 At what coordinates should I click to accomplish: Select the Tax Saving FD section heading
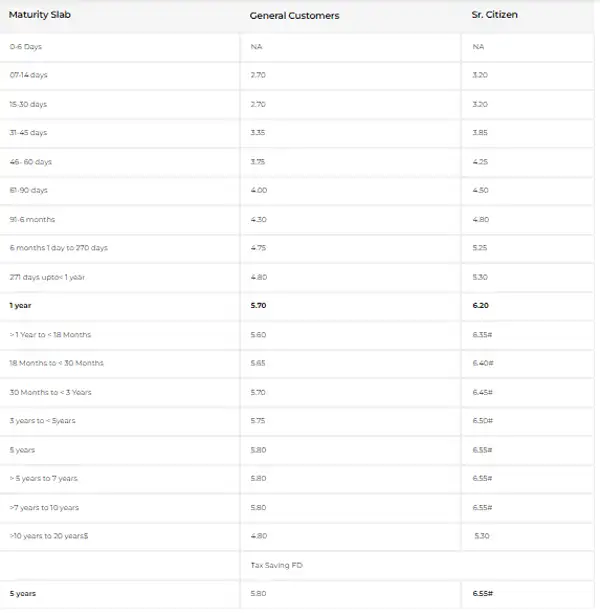(277, 565)
